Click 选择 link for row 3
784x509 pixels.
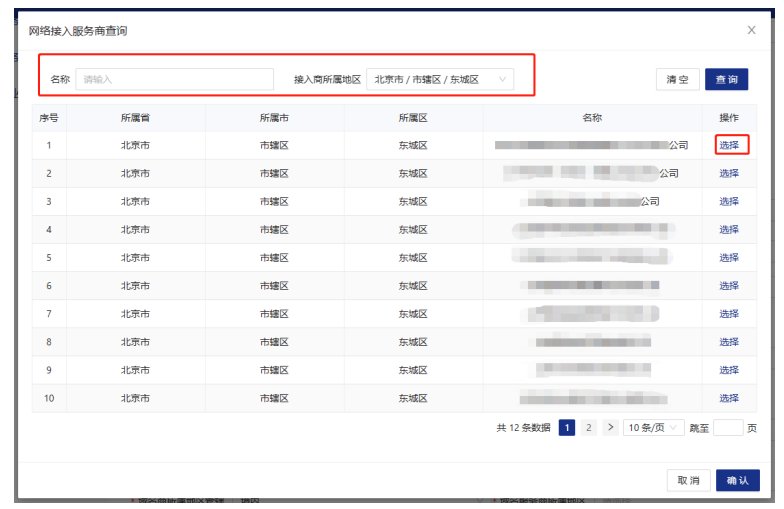coord(729,201)
